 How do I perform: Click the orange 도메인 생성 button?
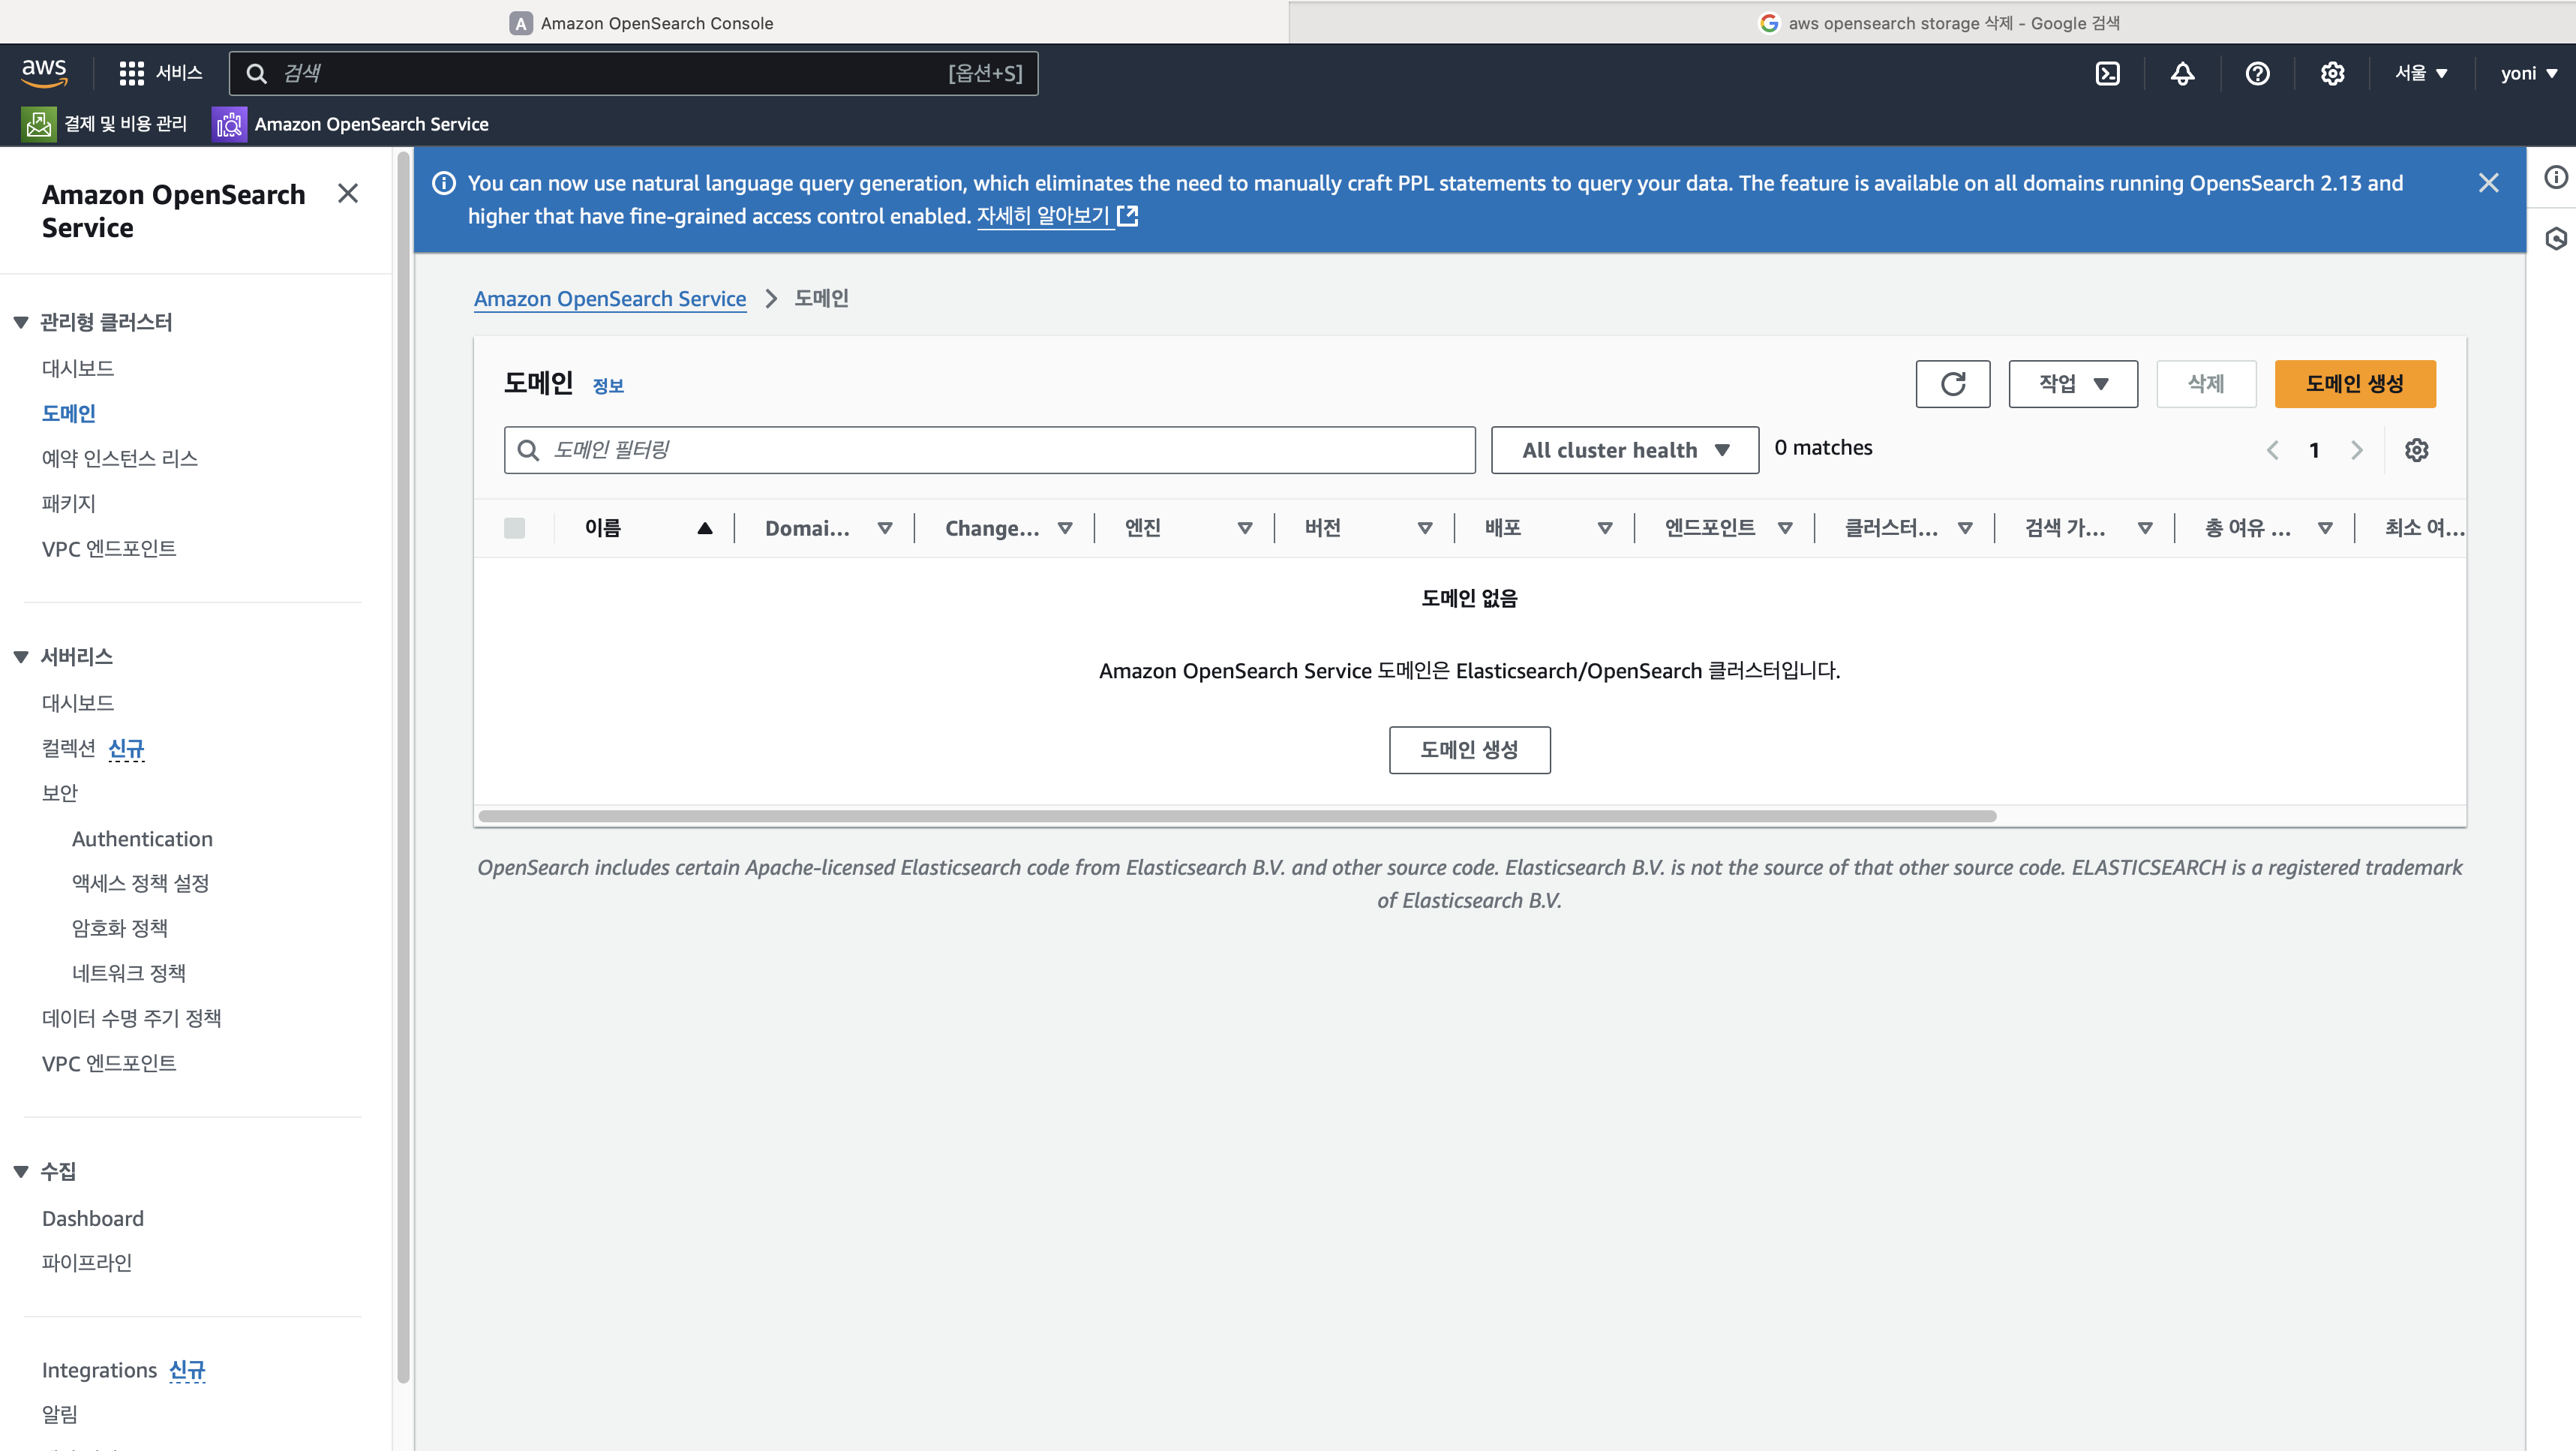tap(2355, 384)
